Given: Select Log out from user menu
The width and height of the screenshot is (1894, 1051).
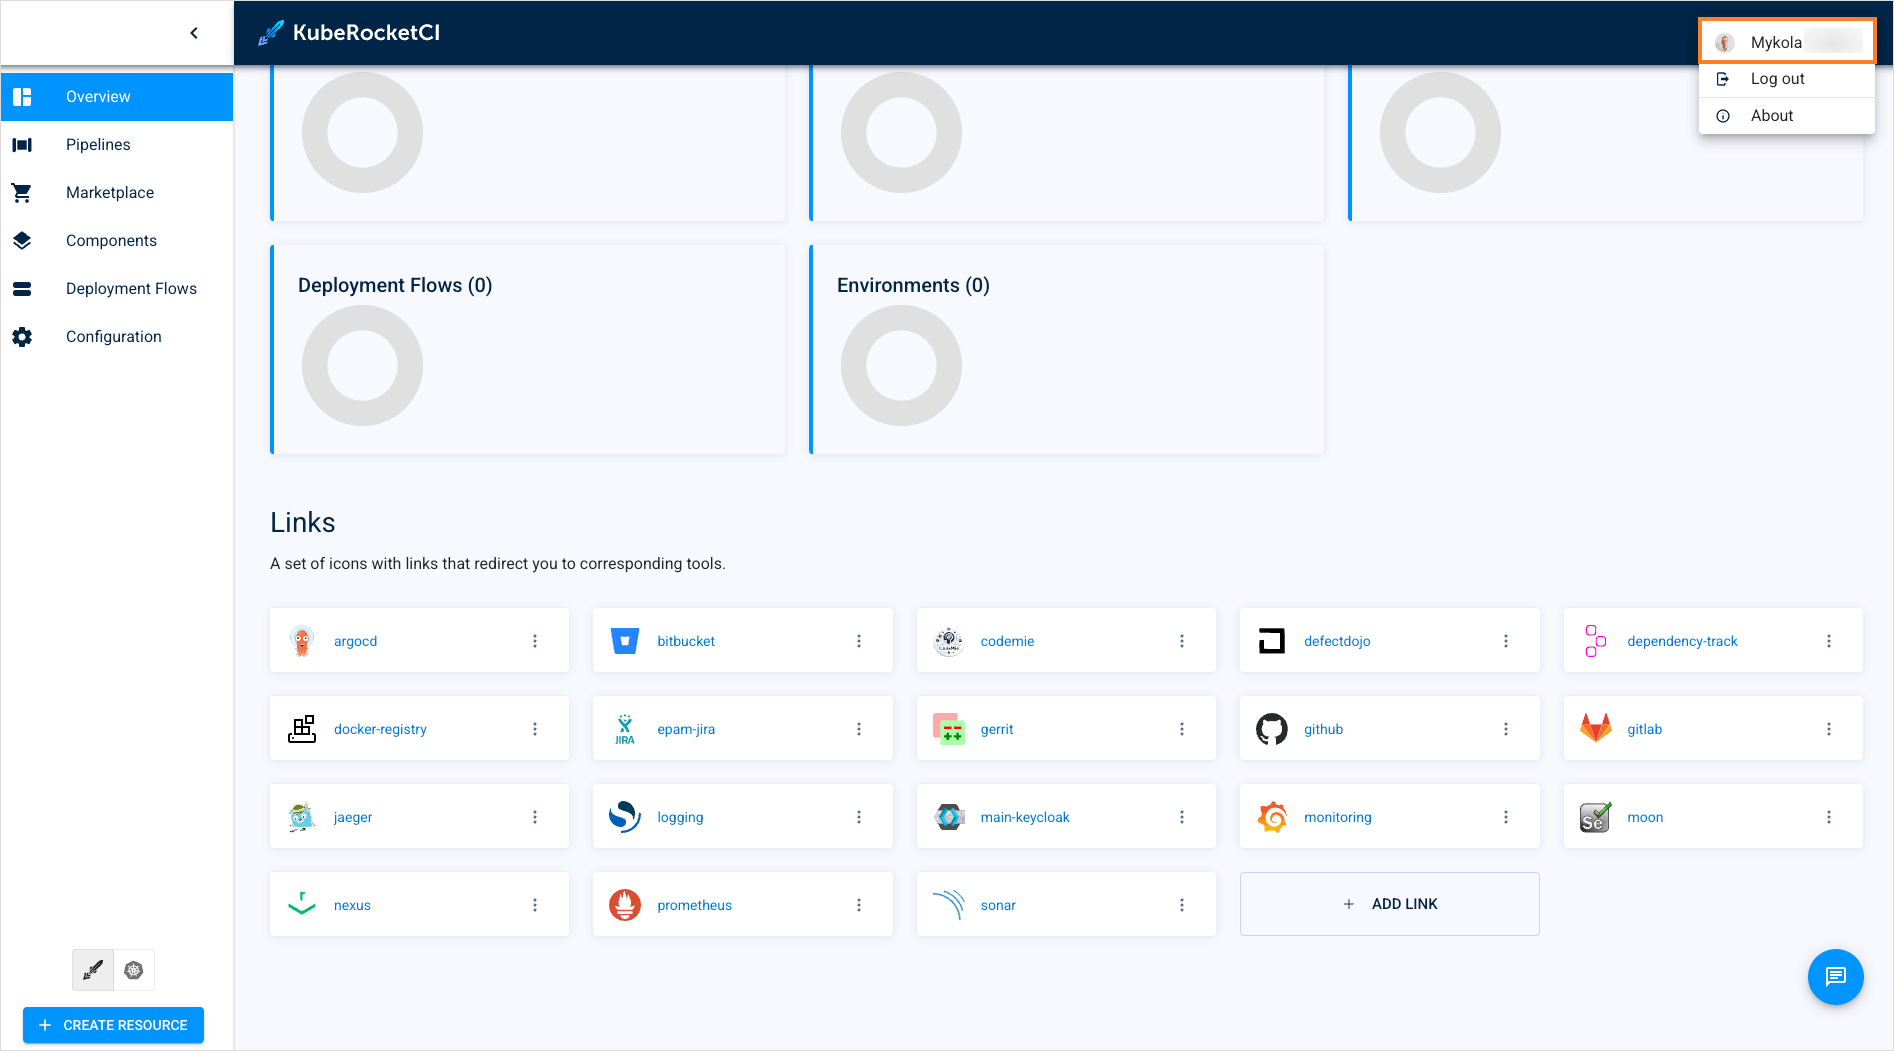Looking at the screenshot, I should point(1777,79).
